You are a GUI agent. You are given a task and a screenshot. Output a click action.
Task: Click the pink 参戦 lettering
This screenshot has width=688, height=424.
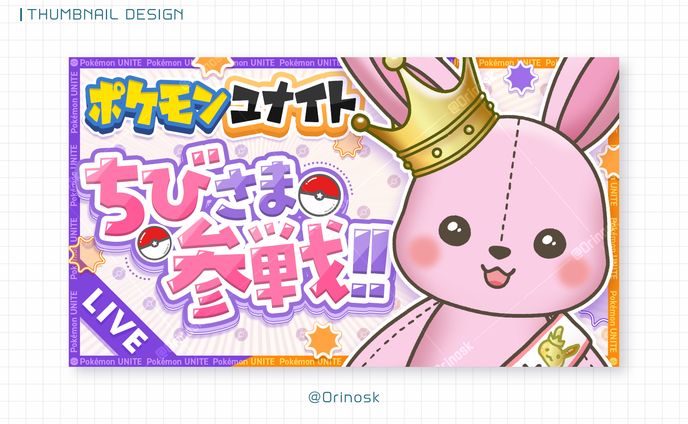(261, 269)
